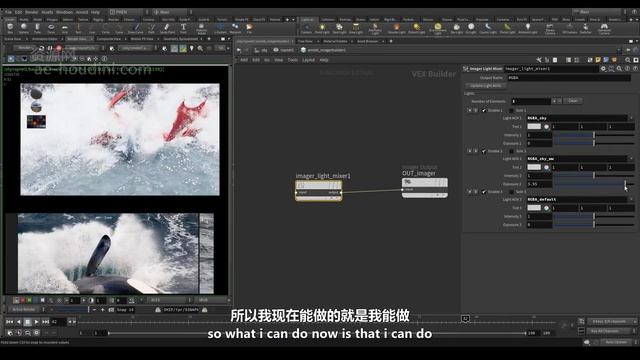The image size is (640, 360).
Task: Open the Windows menu
Action: click(x=64, y=12)
